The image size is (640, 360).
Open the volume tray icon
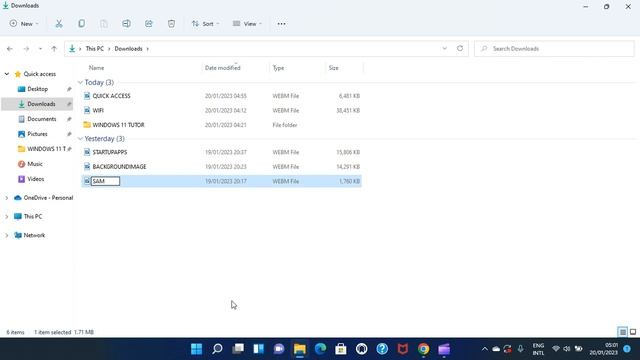tap(567, 349)
